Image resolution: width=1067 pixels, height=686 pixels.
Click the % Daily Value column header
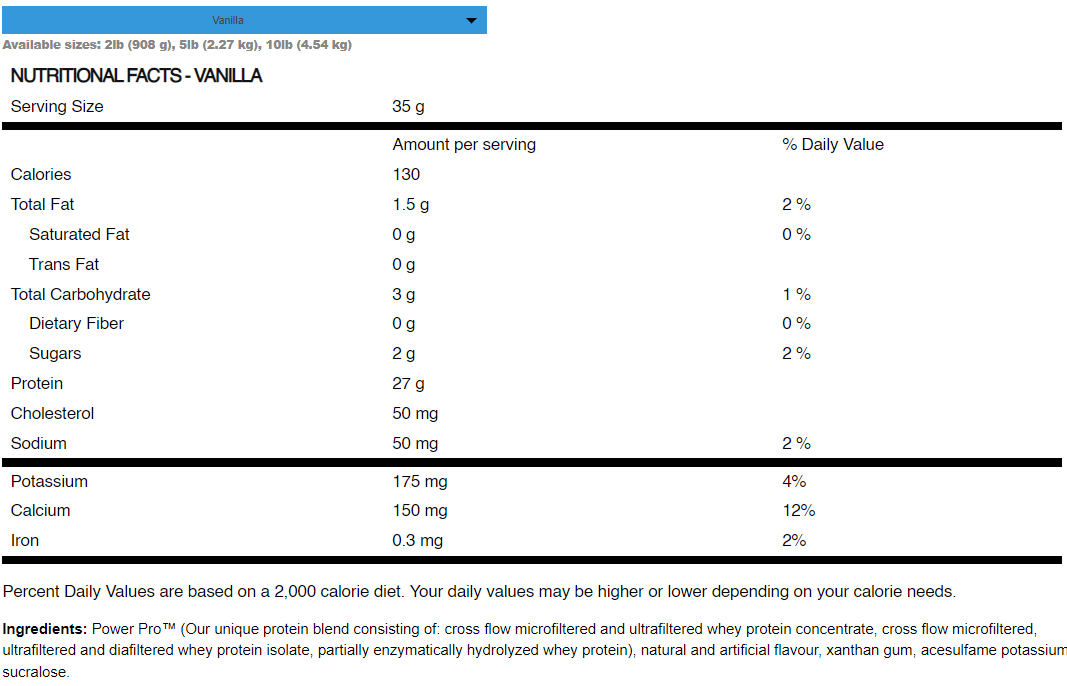click(x=833, y=144)
